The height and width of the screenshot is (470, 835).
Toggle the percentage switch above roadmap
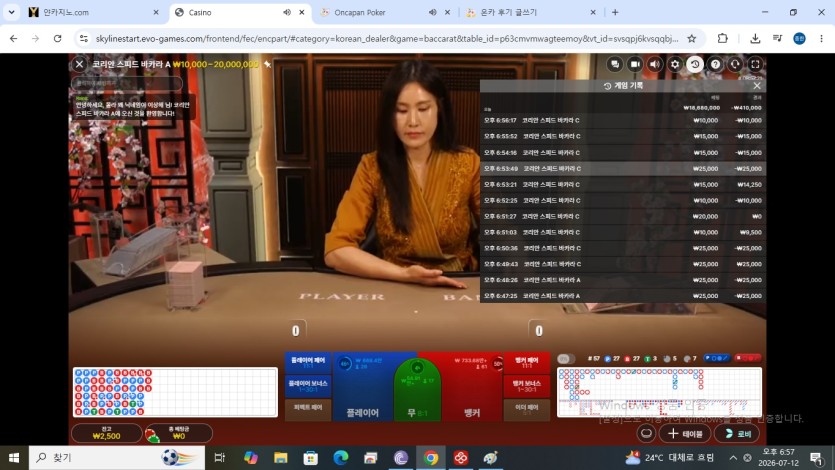tap(566, 359)
